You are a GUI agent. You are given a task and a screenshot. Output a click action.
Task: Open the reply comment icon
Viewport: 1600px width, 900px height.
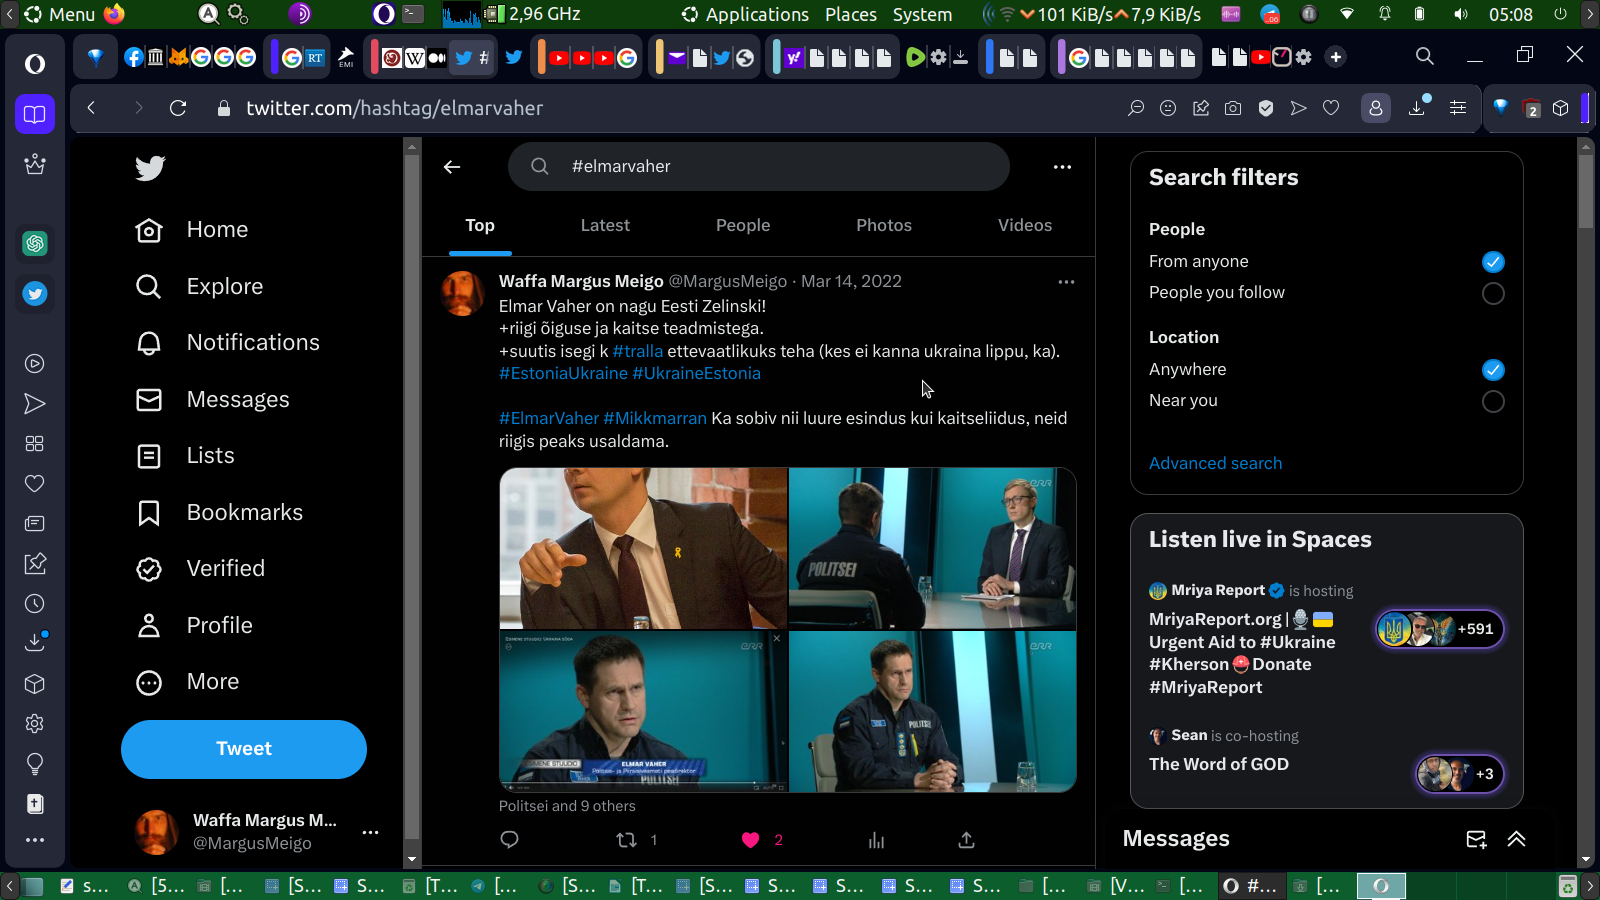(x=509, y=840)
